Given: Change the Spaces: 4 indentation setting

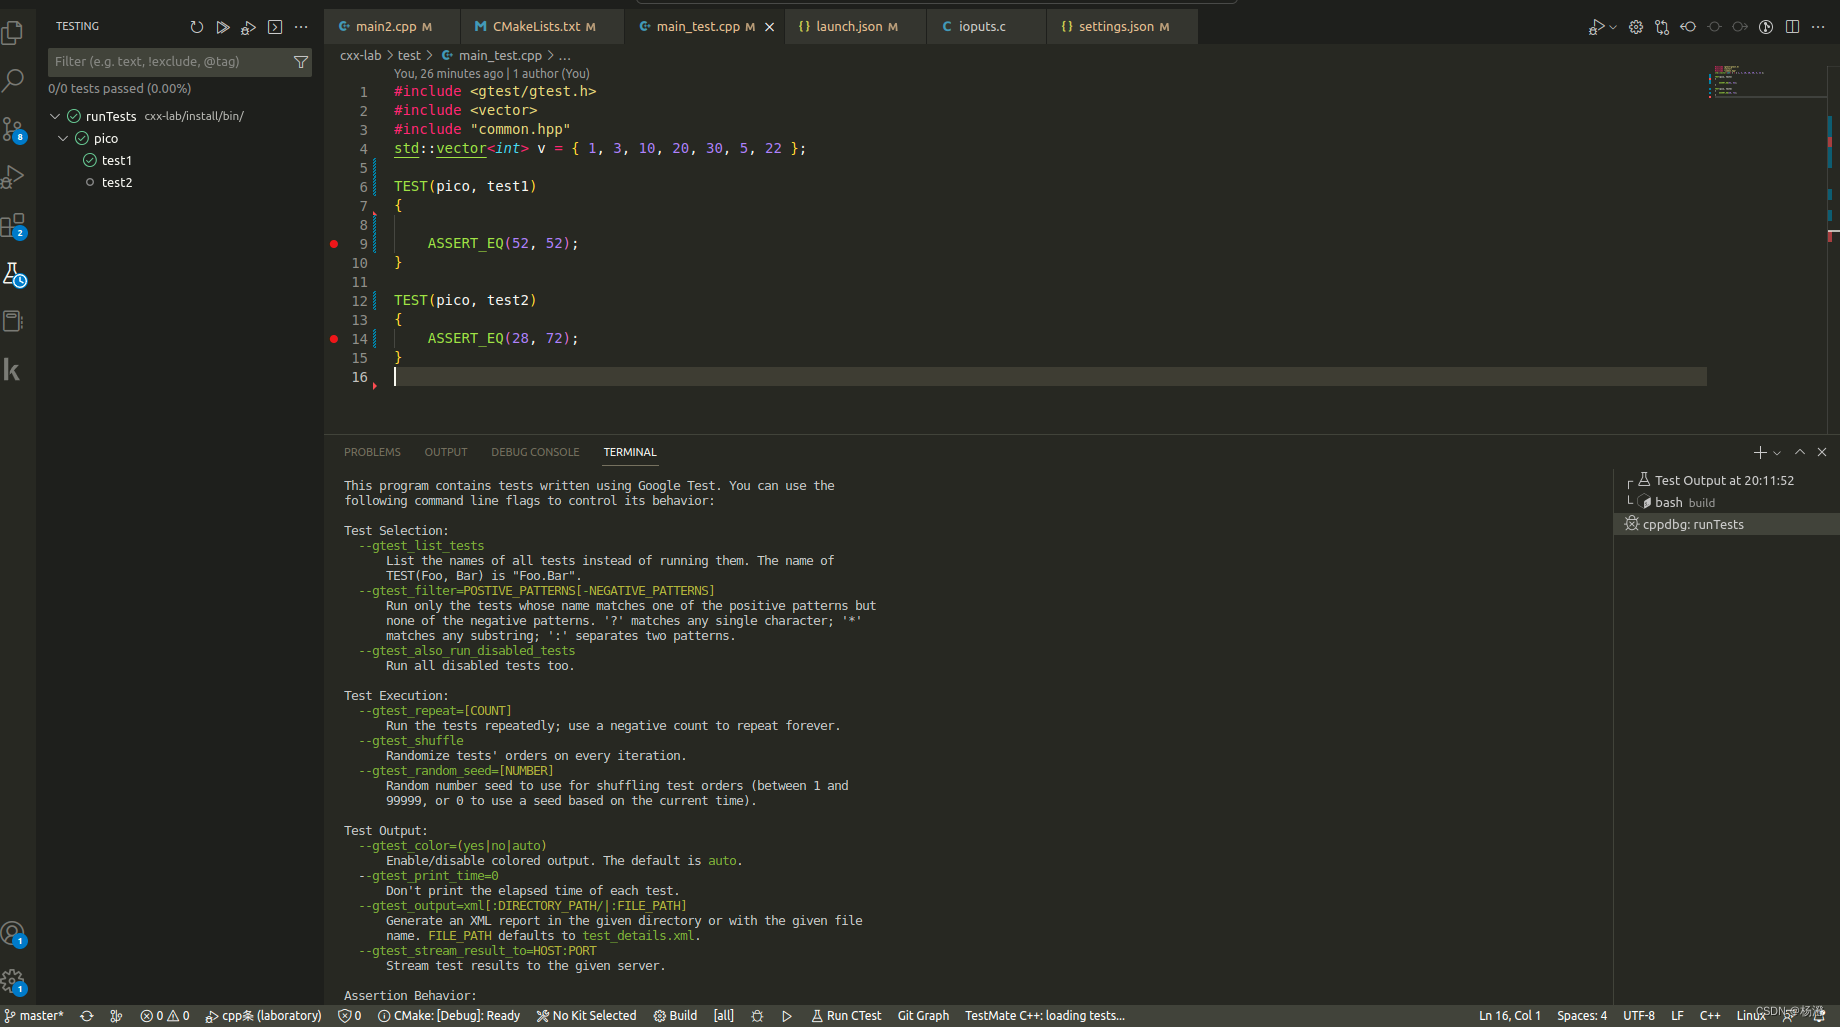Looking at the screenshot, I should coord(1582,1016).
